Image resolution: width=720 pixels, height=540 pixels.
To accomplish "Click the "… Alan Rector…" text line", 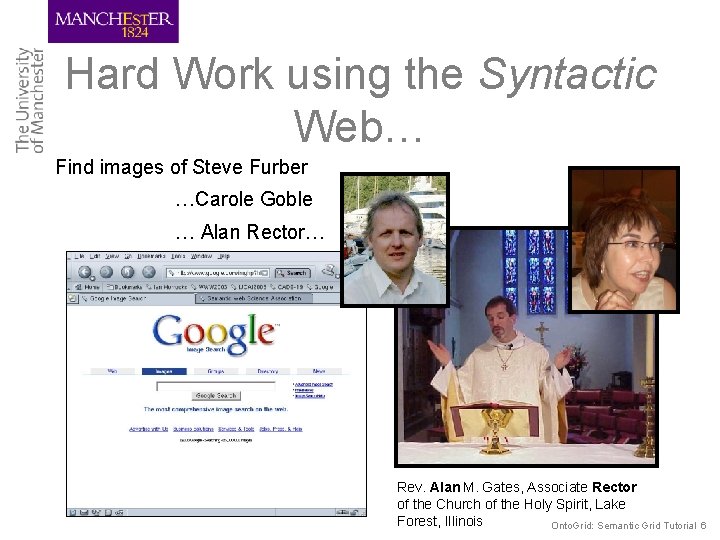I will click(x=250, y=232).
